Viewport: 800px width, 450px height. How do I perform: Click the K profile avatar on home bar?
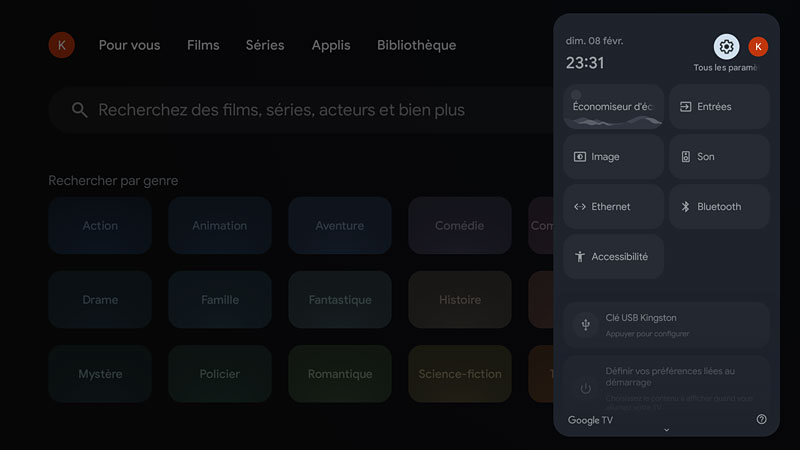(x=61, y=45)
